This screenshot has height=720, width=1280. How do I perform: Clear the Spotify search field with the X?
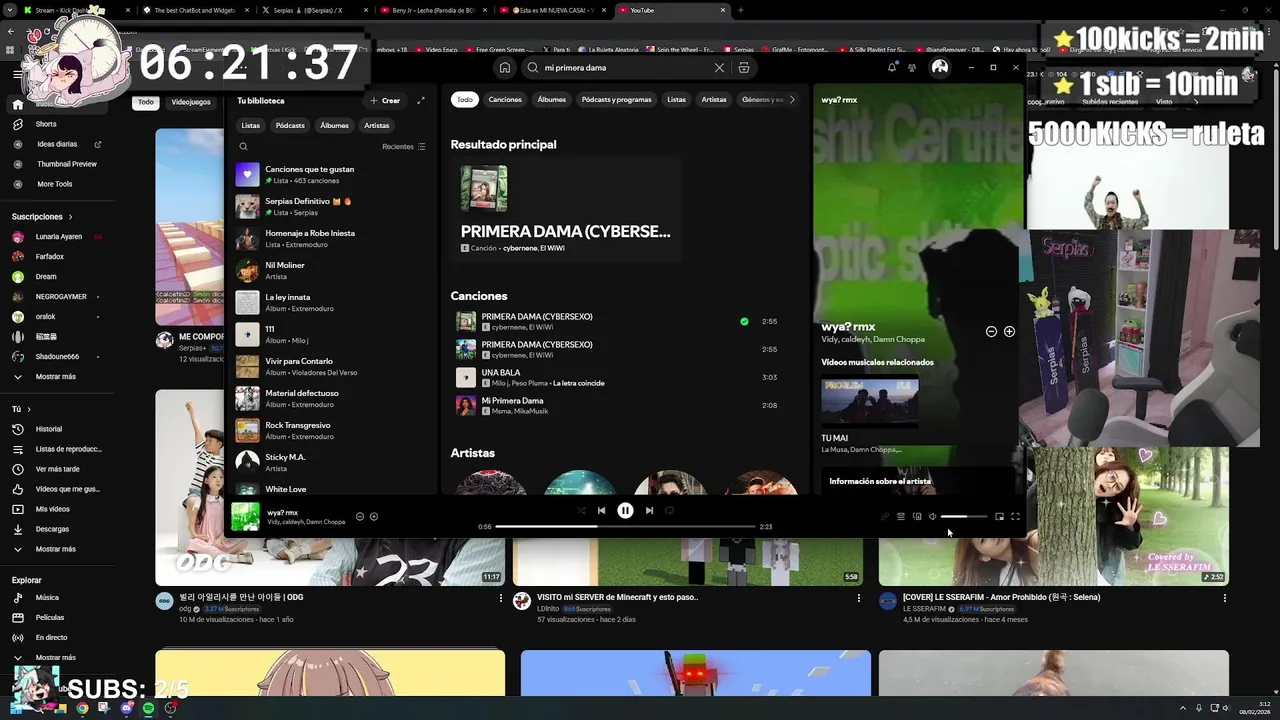719,68
